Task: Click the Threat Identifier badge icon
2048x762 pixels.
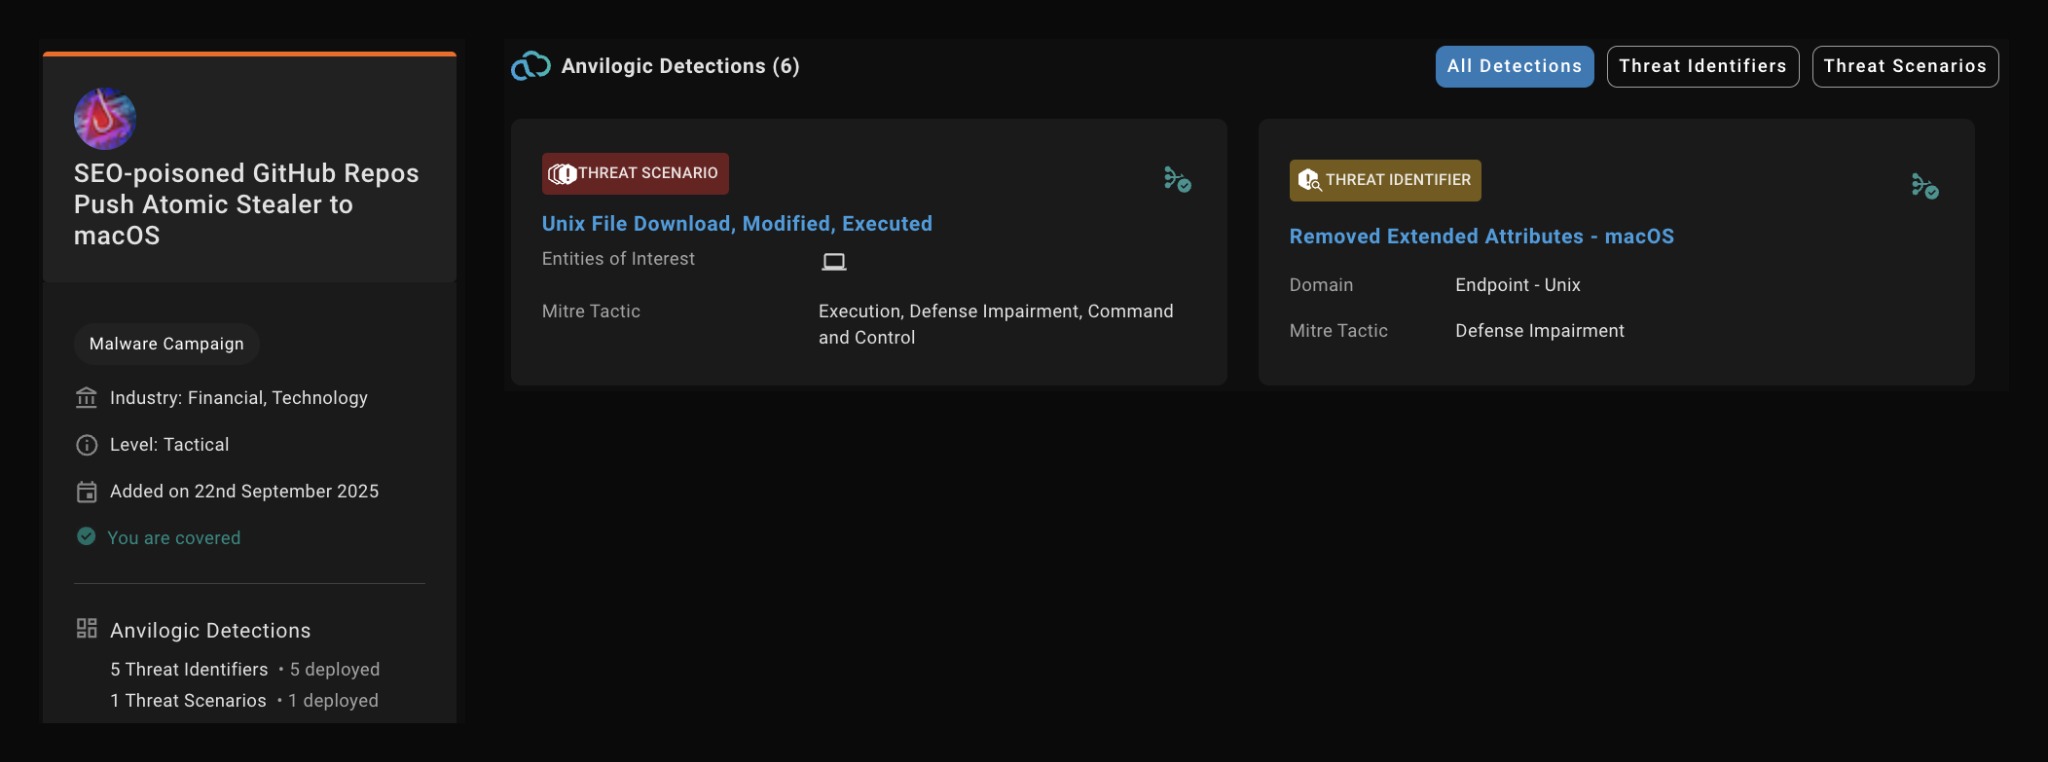Action: tap(1309, 180)
